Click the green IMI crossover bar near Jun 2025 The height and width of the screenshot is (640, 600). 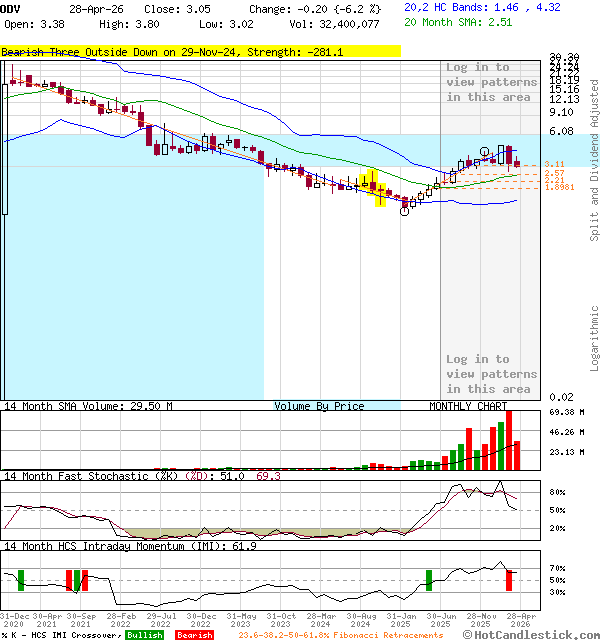pyautogui.click(x=429, y=580)
